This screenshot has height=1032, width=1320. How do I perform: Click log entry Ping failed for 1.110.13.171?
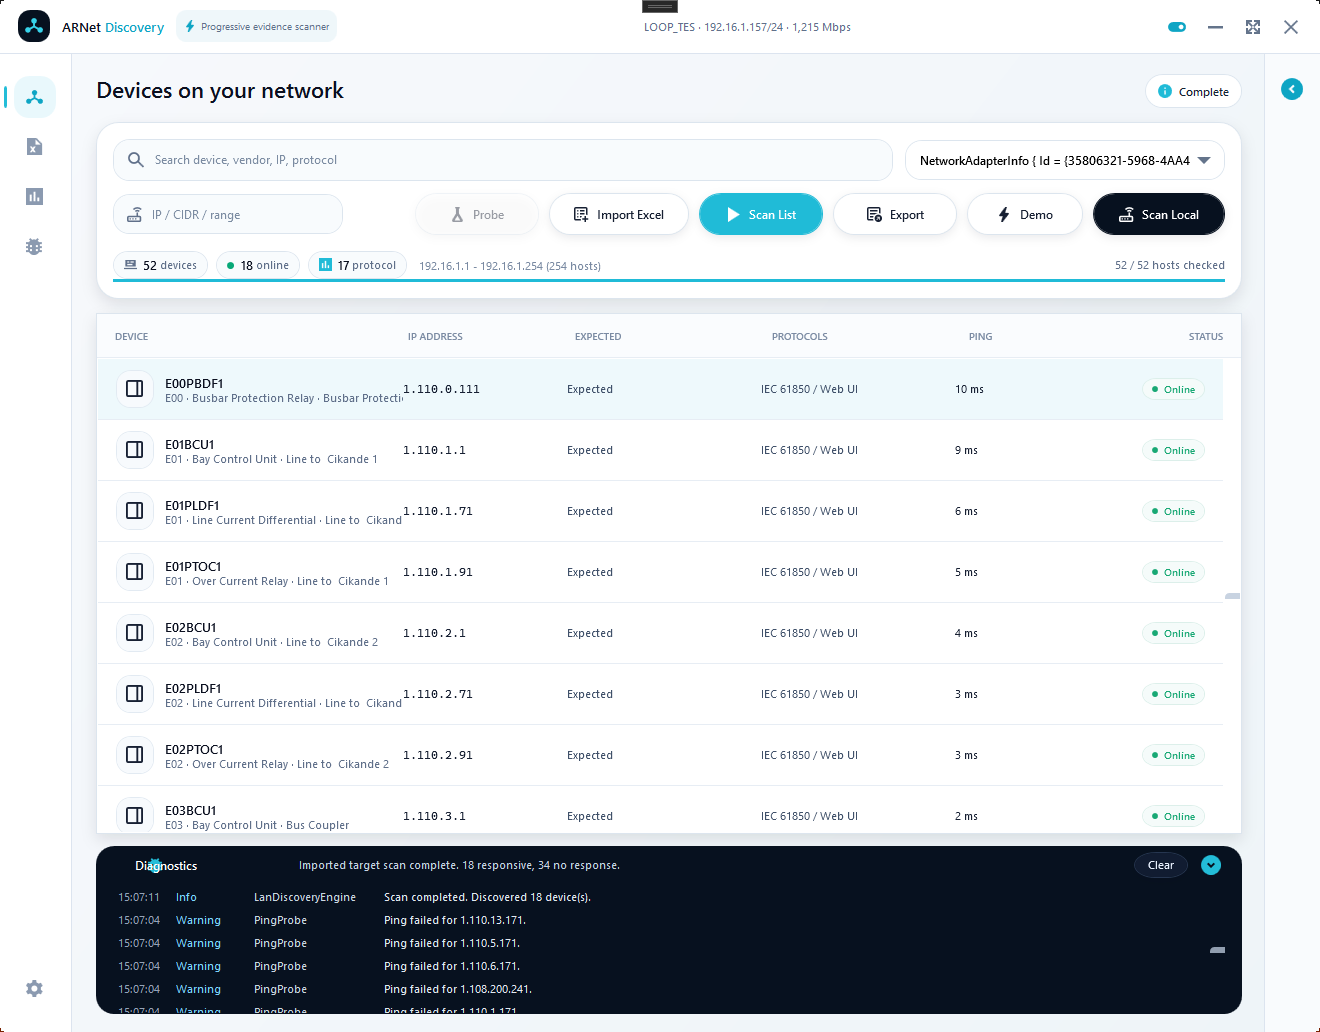click(x=455, y=920)
